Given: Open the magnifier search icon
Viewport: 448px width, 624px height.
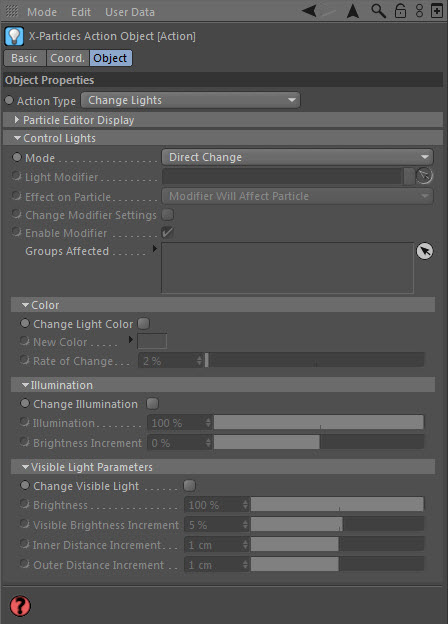Looking at the screenshot, I should coord(378,11).
